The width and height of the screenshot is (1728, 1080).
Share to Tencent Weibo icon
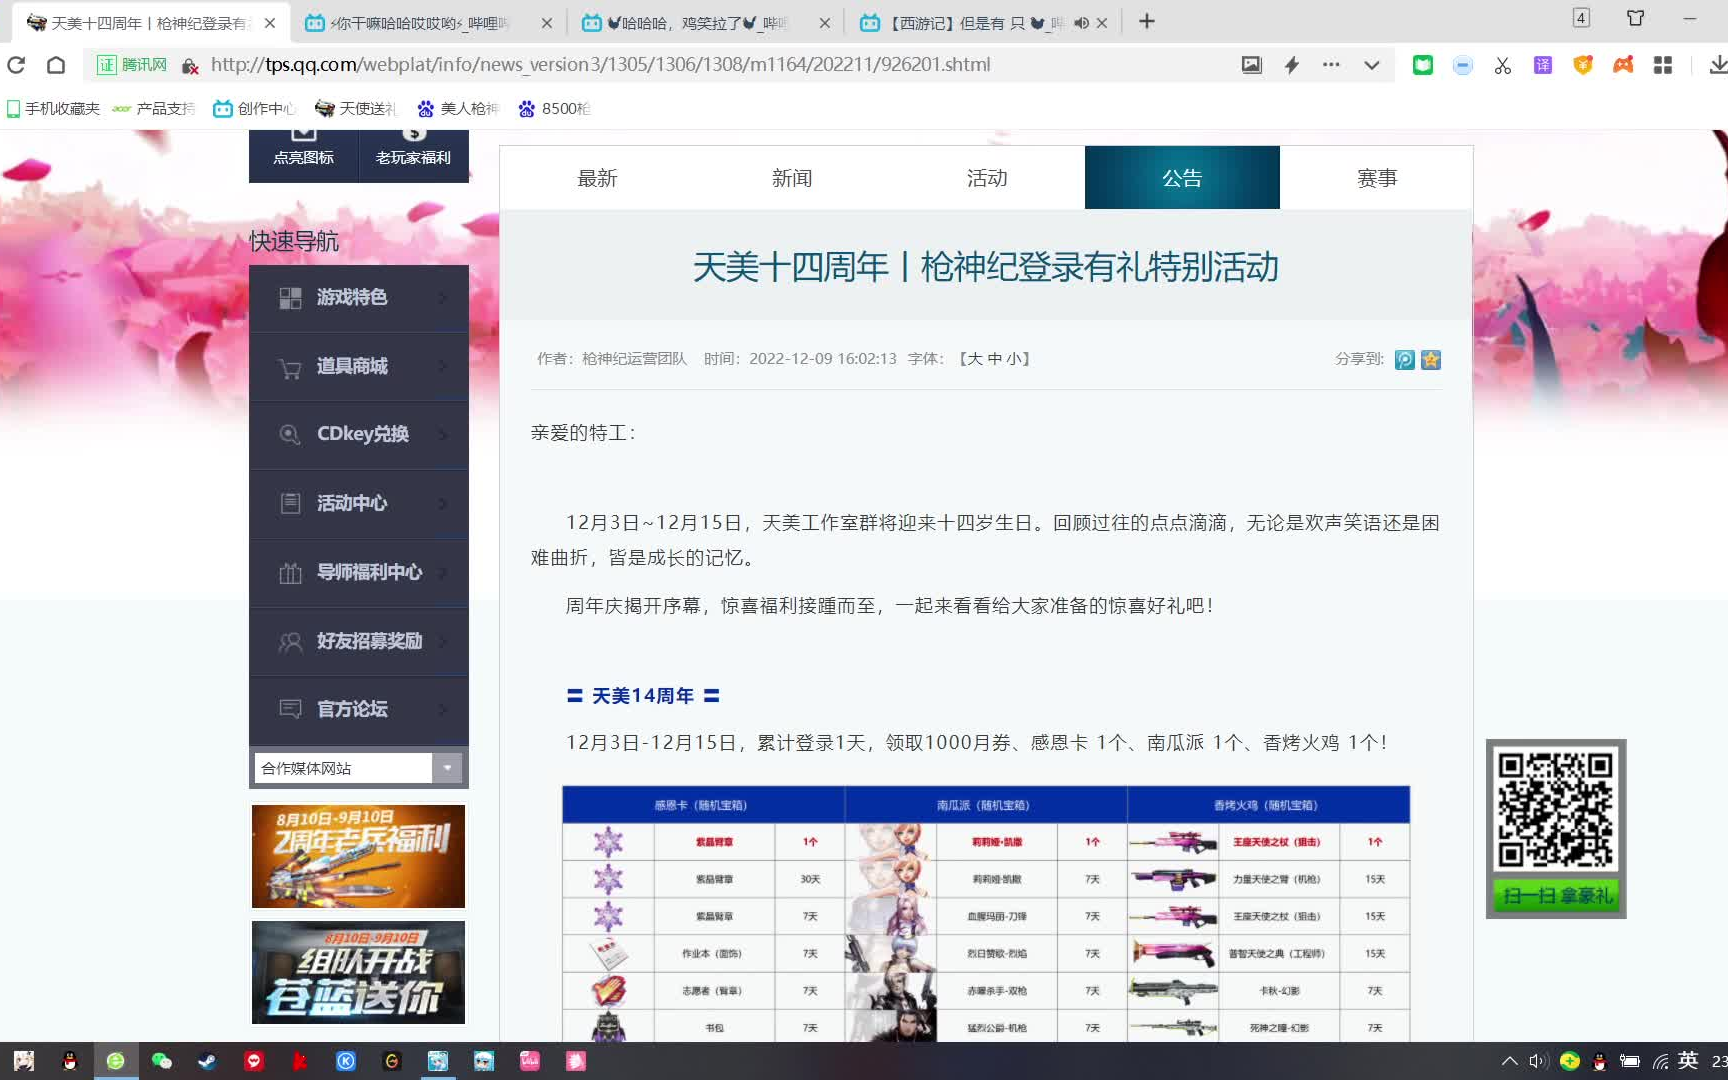click(x=1405, y=360)
